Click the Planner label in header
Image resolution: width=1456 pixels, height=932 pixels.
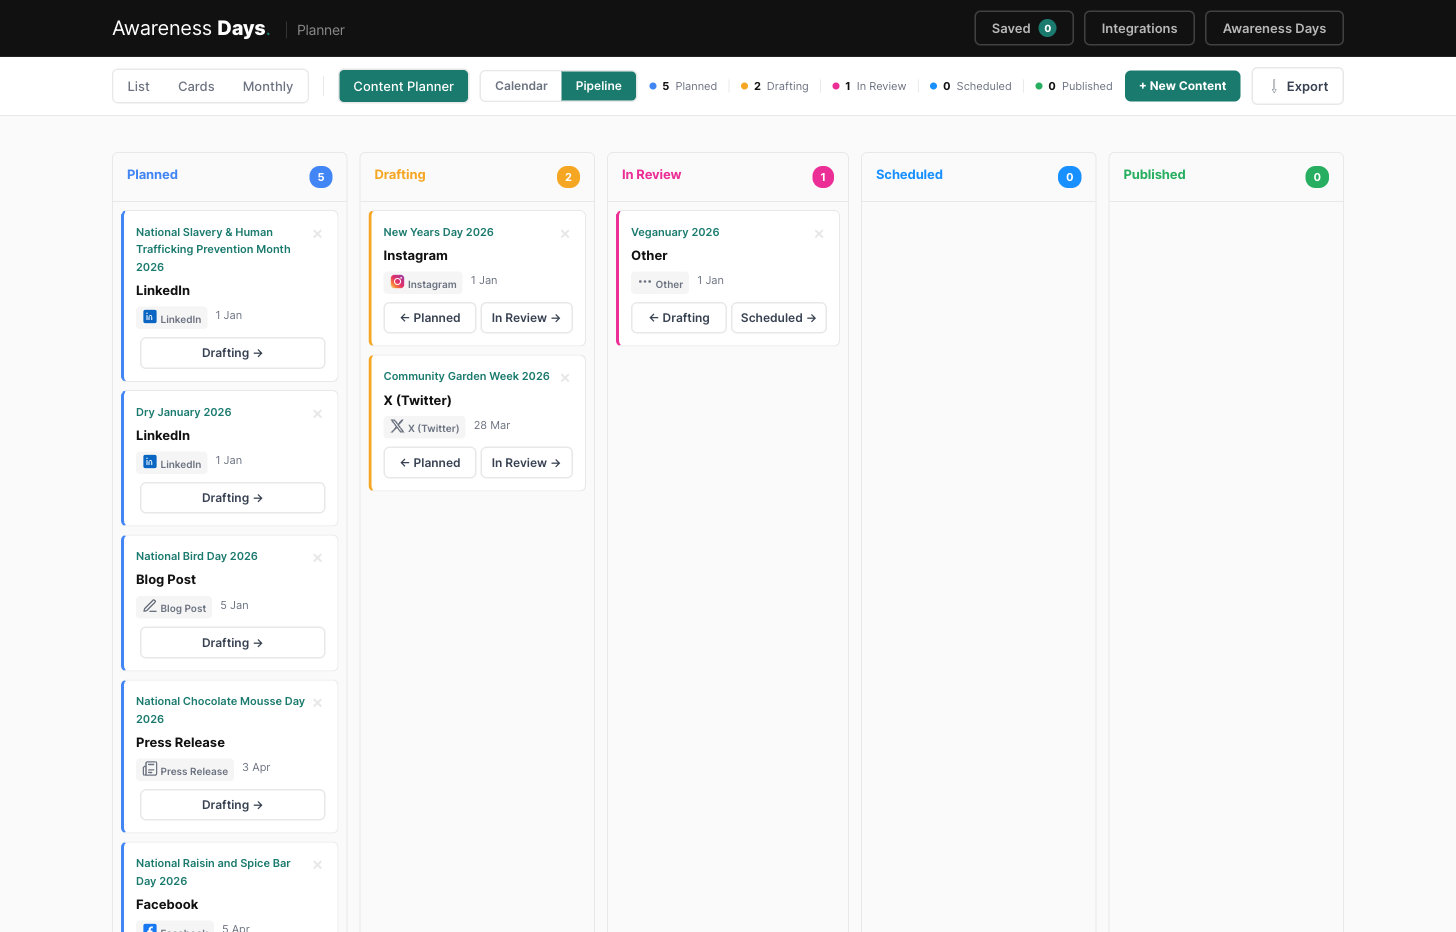click(x=320, y=30)
